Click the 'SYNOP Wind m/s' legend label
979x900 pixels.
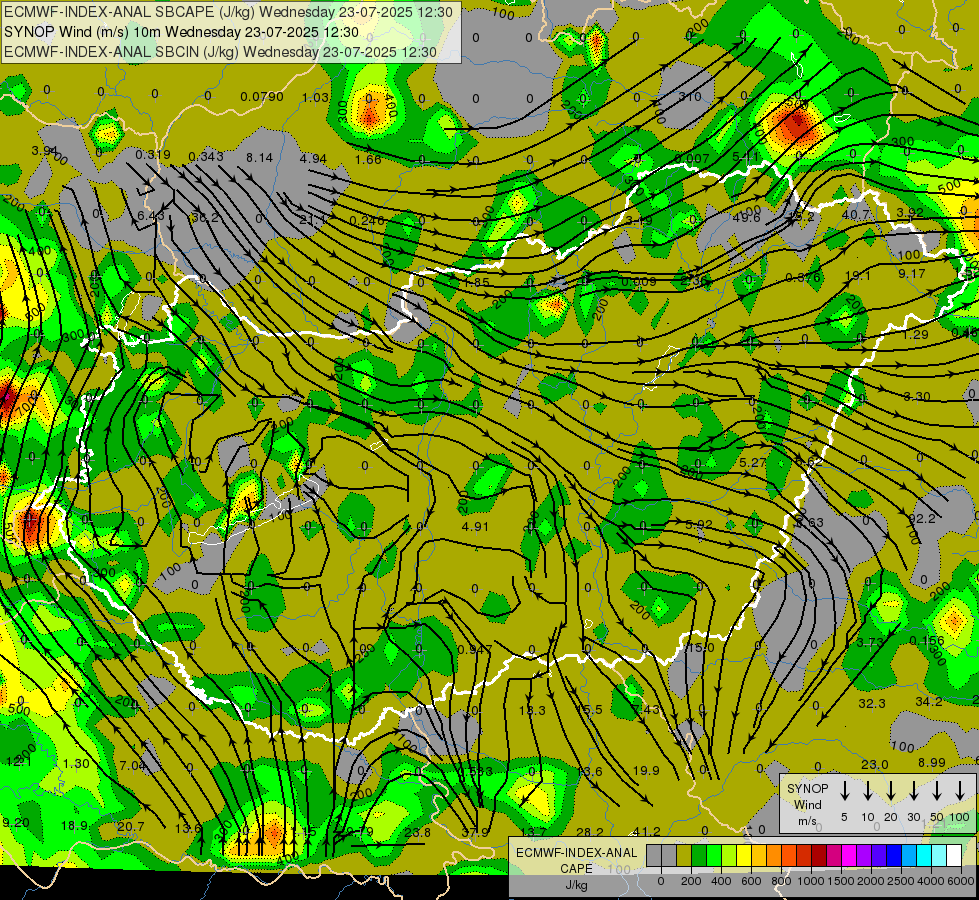point(807,804)
